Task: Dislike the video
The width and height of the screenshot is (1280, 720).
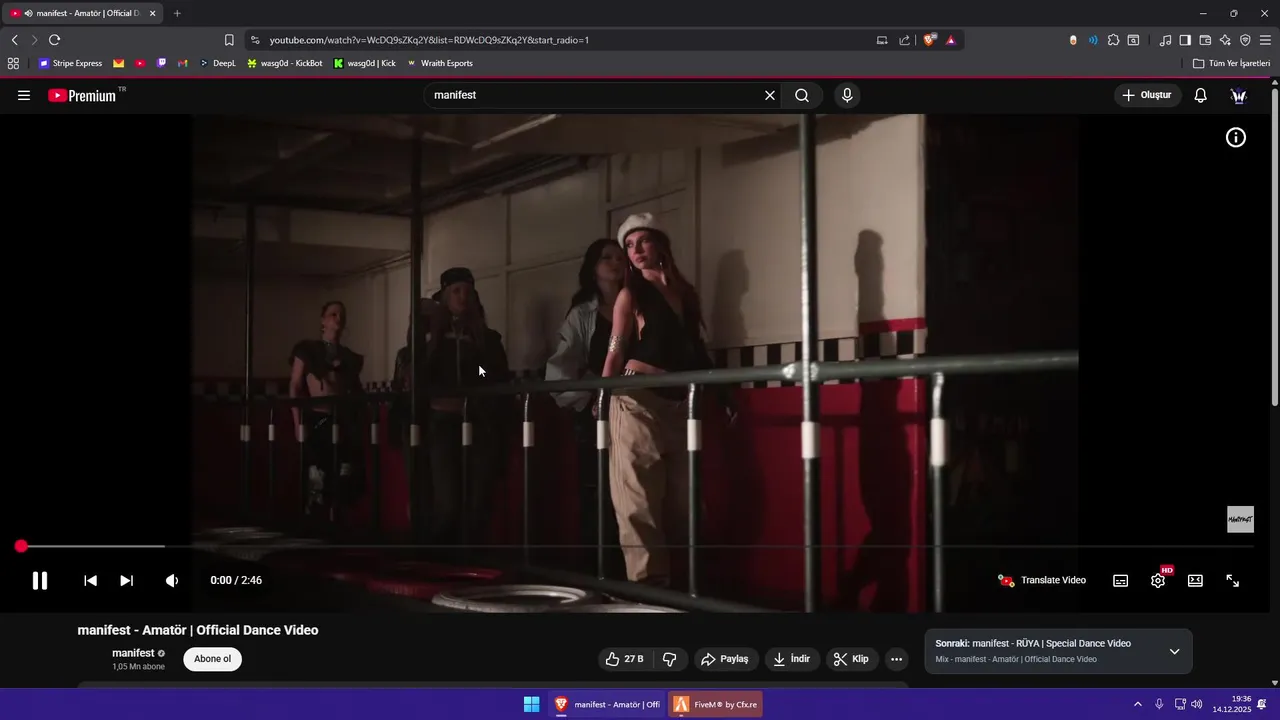Action: pos(670,659)
